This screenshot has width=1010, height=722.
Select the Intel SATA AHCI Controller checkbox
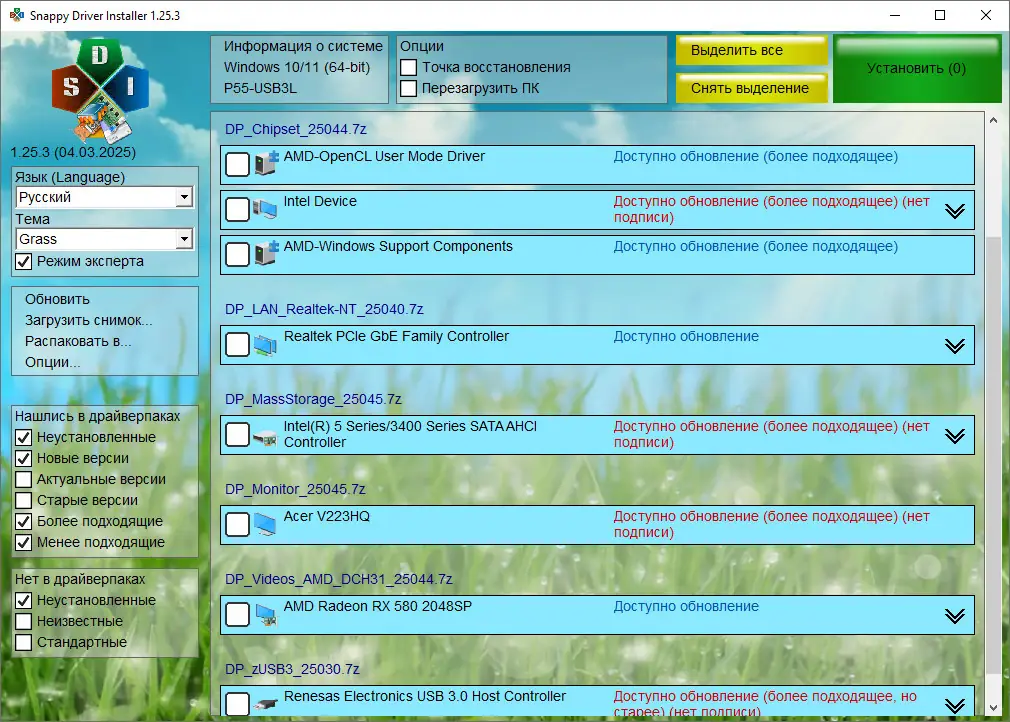coord(237,434)
